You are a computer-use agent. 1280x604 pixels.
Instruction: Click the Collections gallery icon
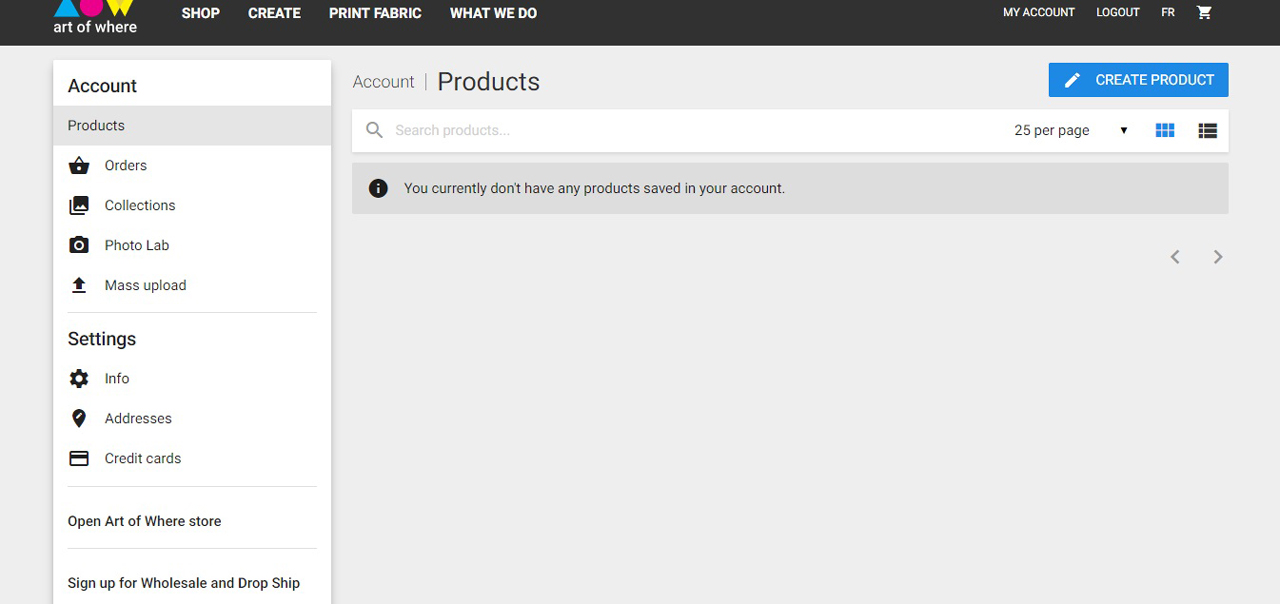[79, 206]
